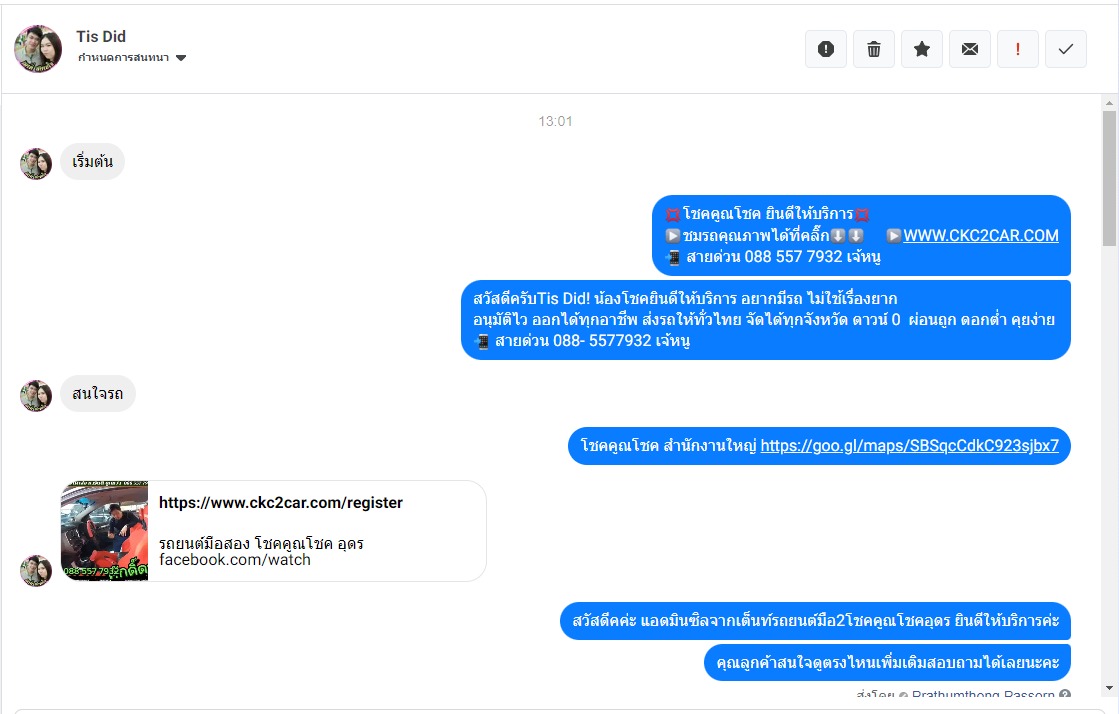This screenshot has height=714, width=1119.
Task: Mark conversation unread with envelope icon
Action: click(x=970, y=49)
